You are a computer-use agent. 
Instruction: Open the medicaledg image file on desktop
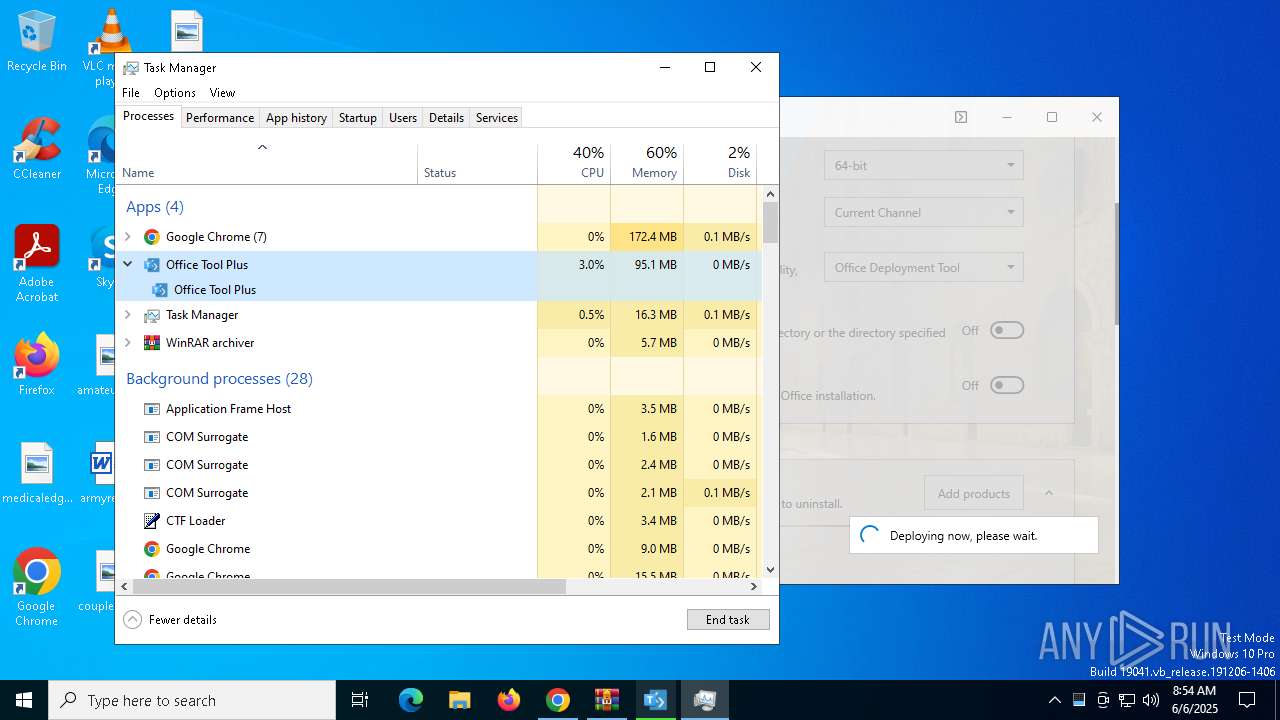[37, 473]
